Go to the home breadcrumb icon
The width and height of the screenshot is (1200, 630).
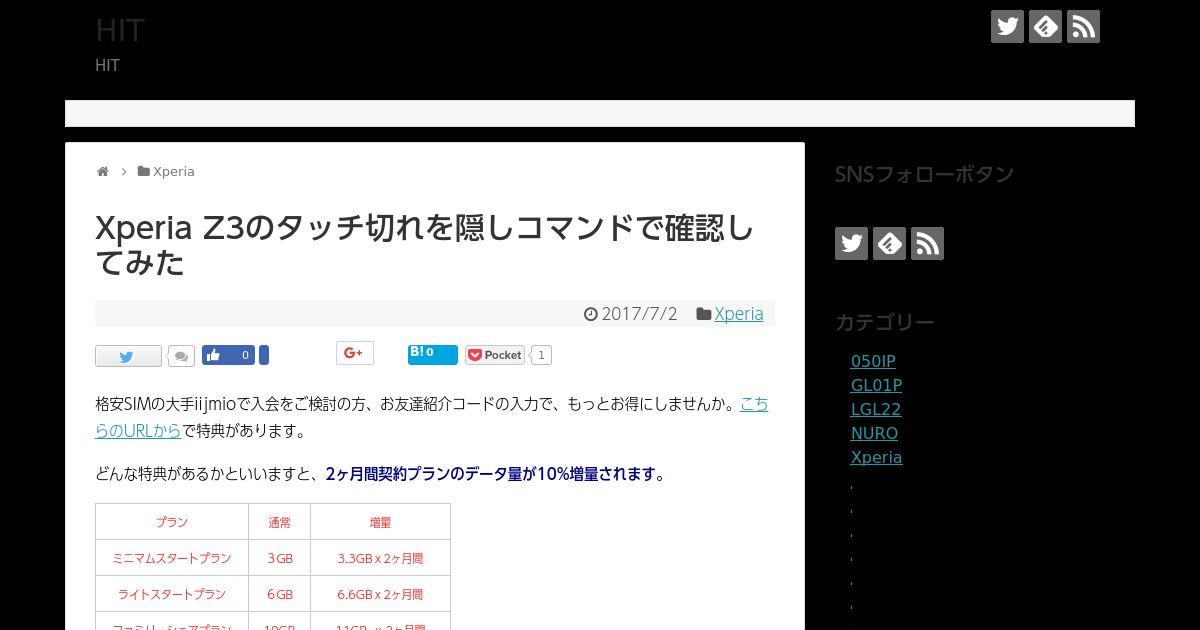coord(102,171)
